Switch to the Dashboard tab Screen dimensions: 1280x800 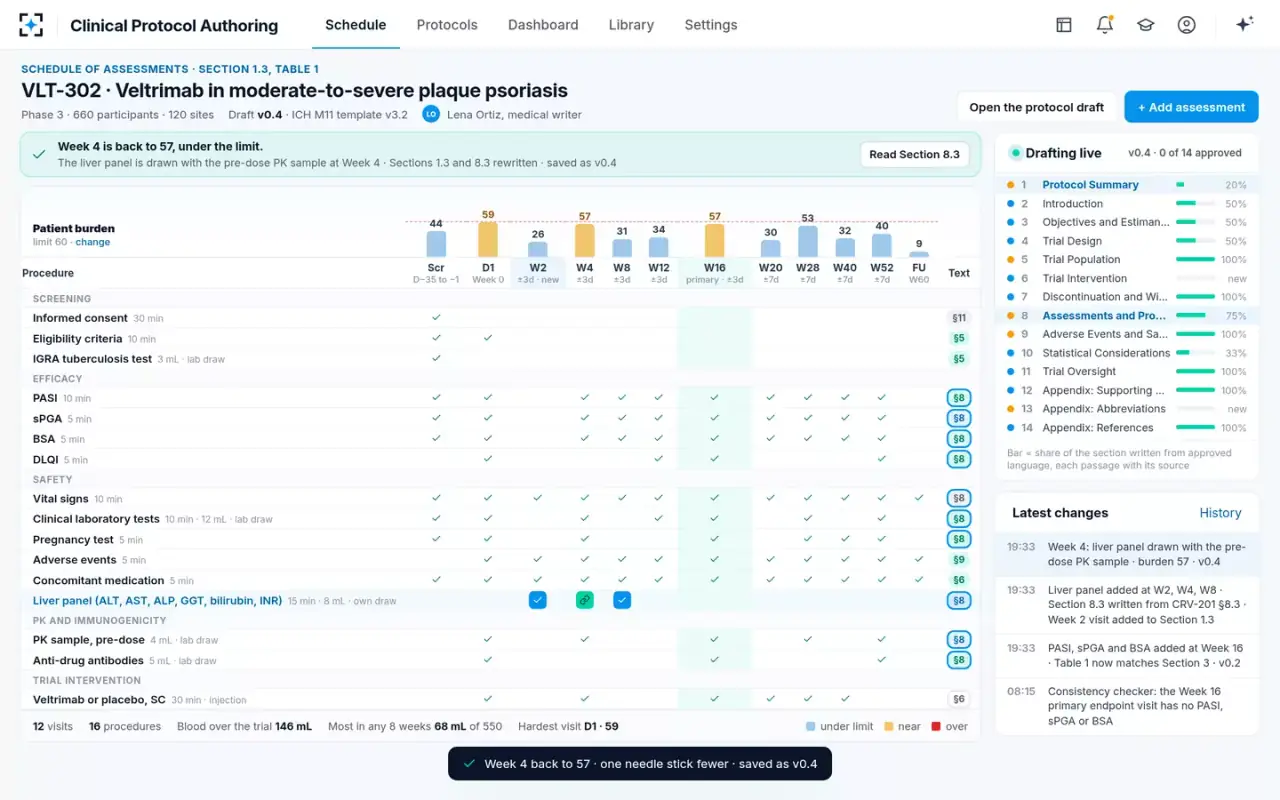(x=543, y=25)
